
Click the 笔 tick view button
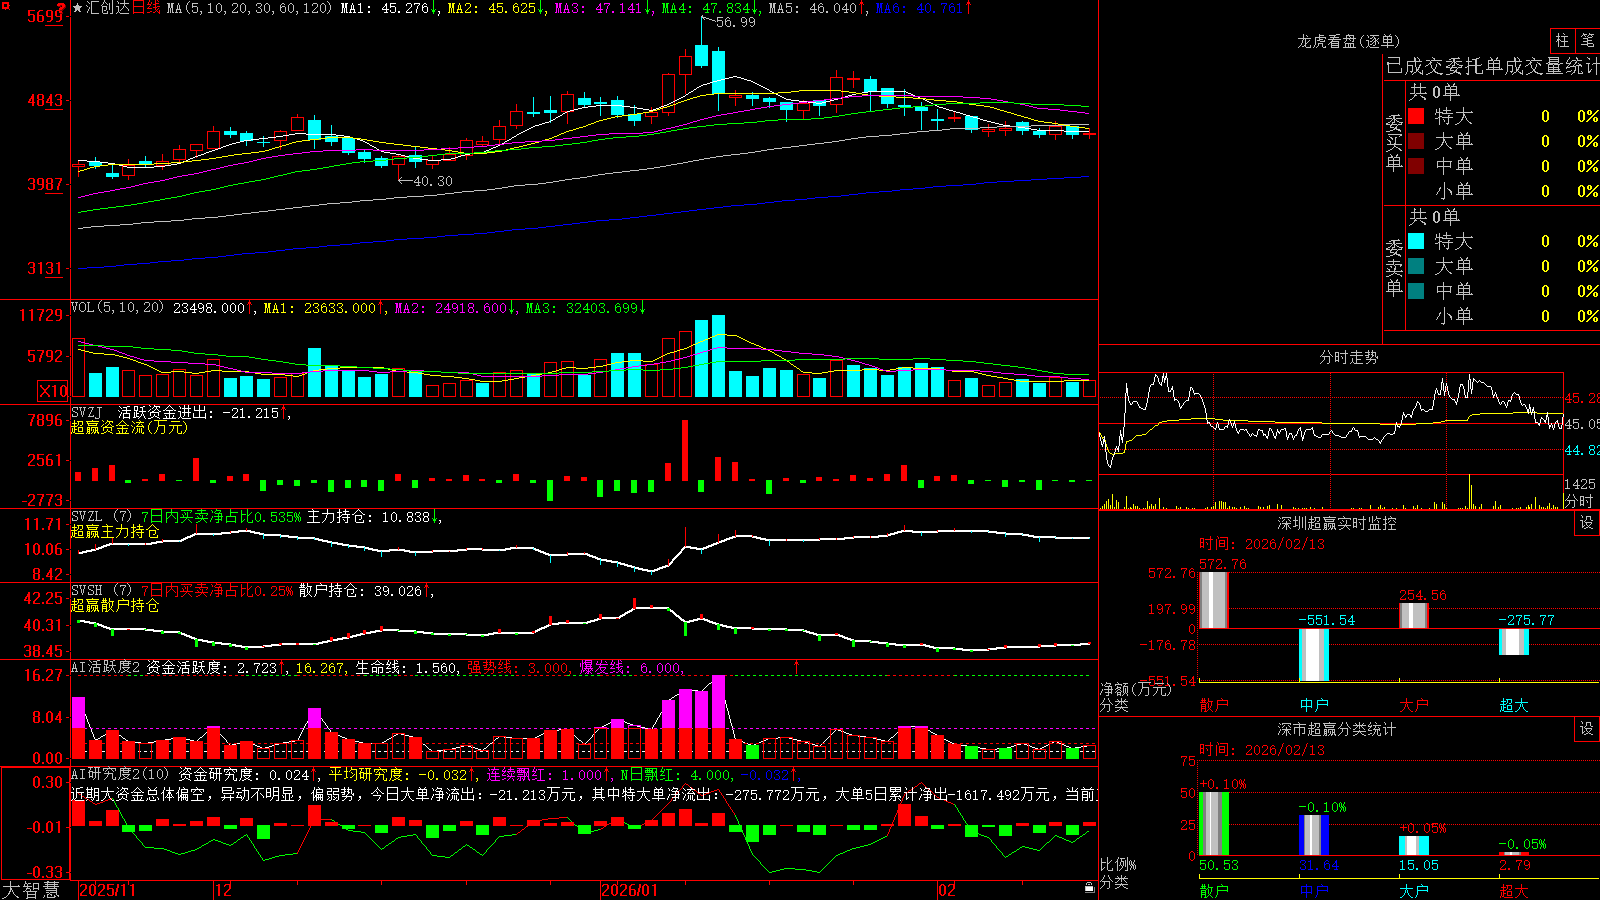(1588, 40)
